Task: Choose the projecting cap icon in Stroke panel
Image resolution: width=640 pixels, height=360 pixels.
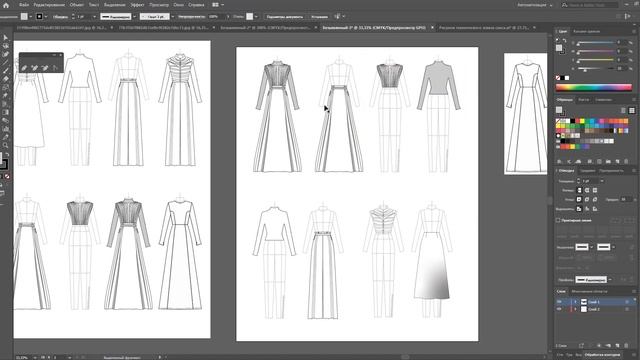Action: tap(595, 190)
